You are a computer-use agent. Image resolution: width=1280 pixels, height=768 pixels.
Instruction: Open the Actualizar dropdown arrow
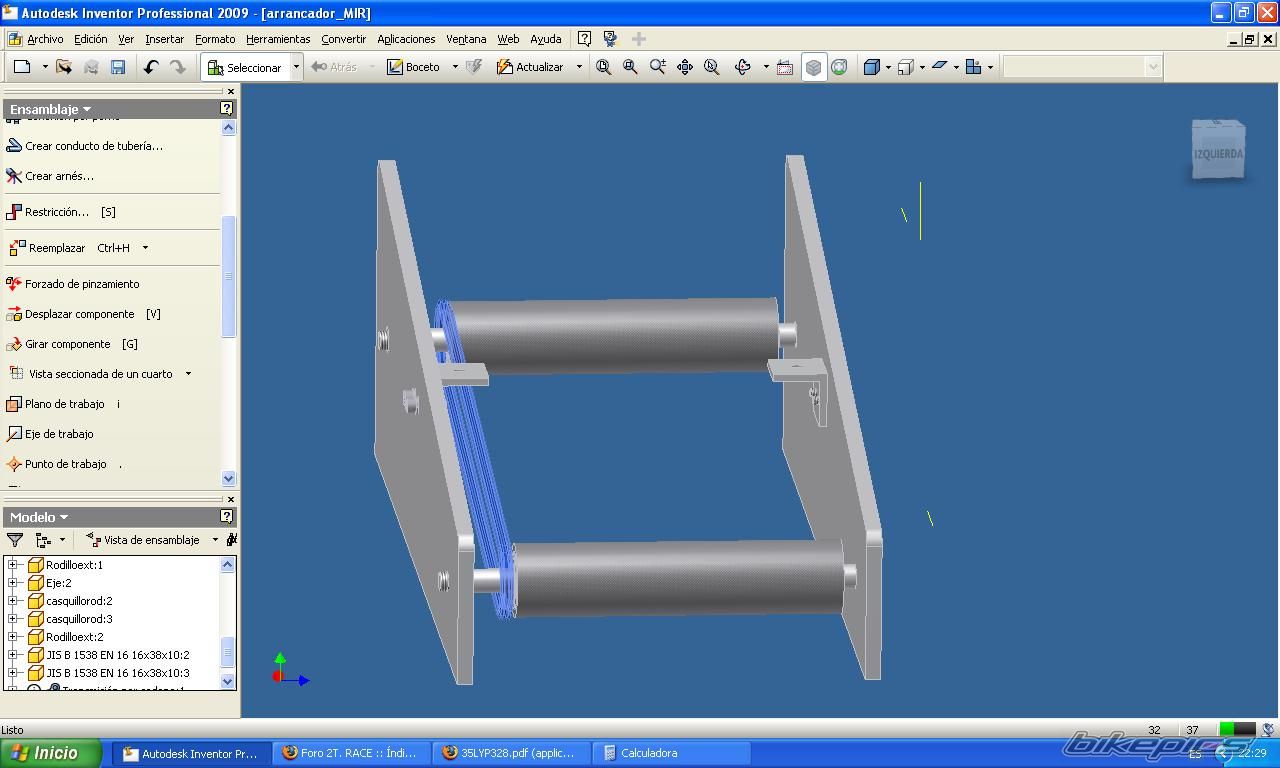[579, 67]
